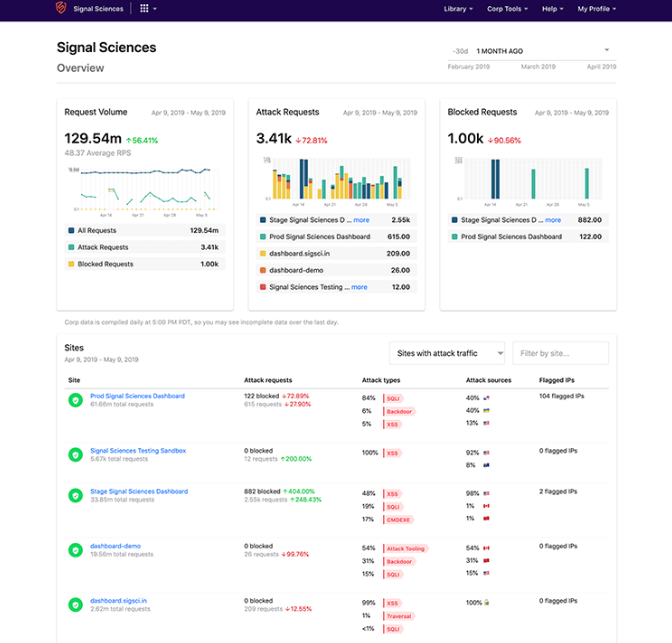672x643 pixels.
Task: Click more link on Stage Signal Sciences in Blocked Requests
Action: tap(553, 220)
